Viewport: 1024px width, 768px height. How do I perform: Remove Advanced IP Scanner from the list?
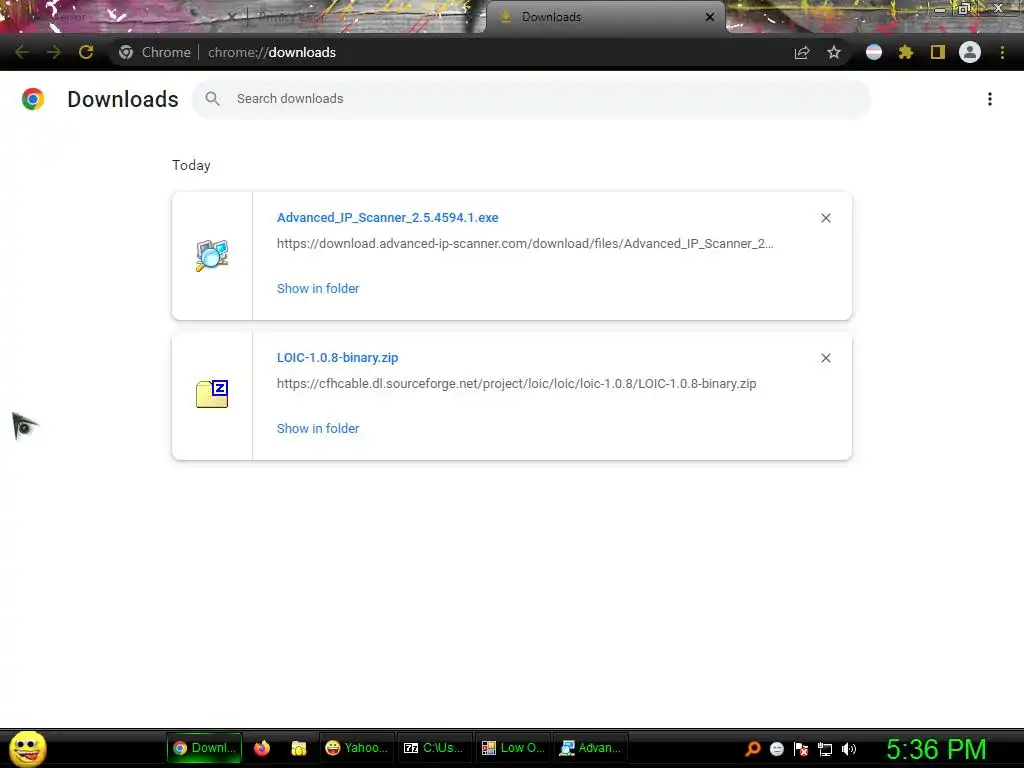825,218
